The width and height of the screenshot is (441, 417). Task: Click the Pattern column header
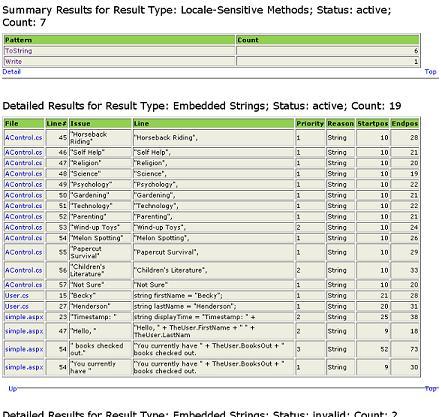tap(119, 40)
